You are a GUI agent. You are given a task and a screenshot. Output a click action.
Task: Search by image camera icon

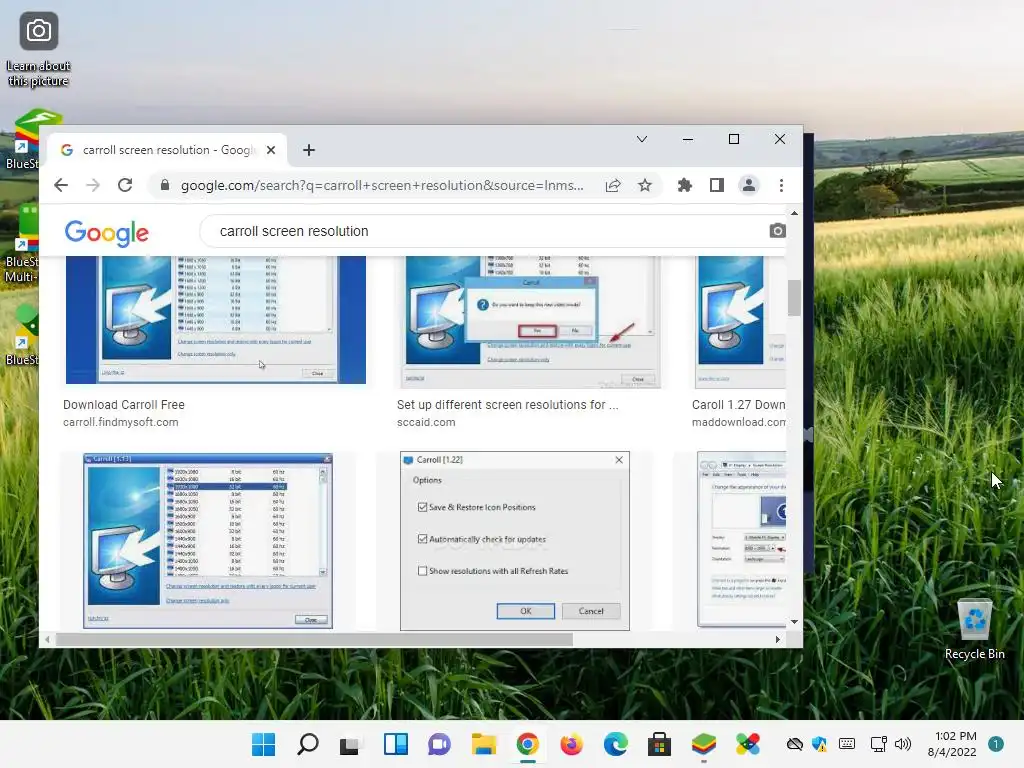(x=777, y=231)
